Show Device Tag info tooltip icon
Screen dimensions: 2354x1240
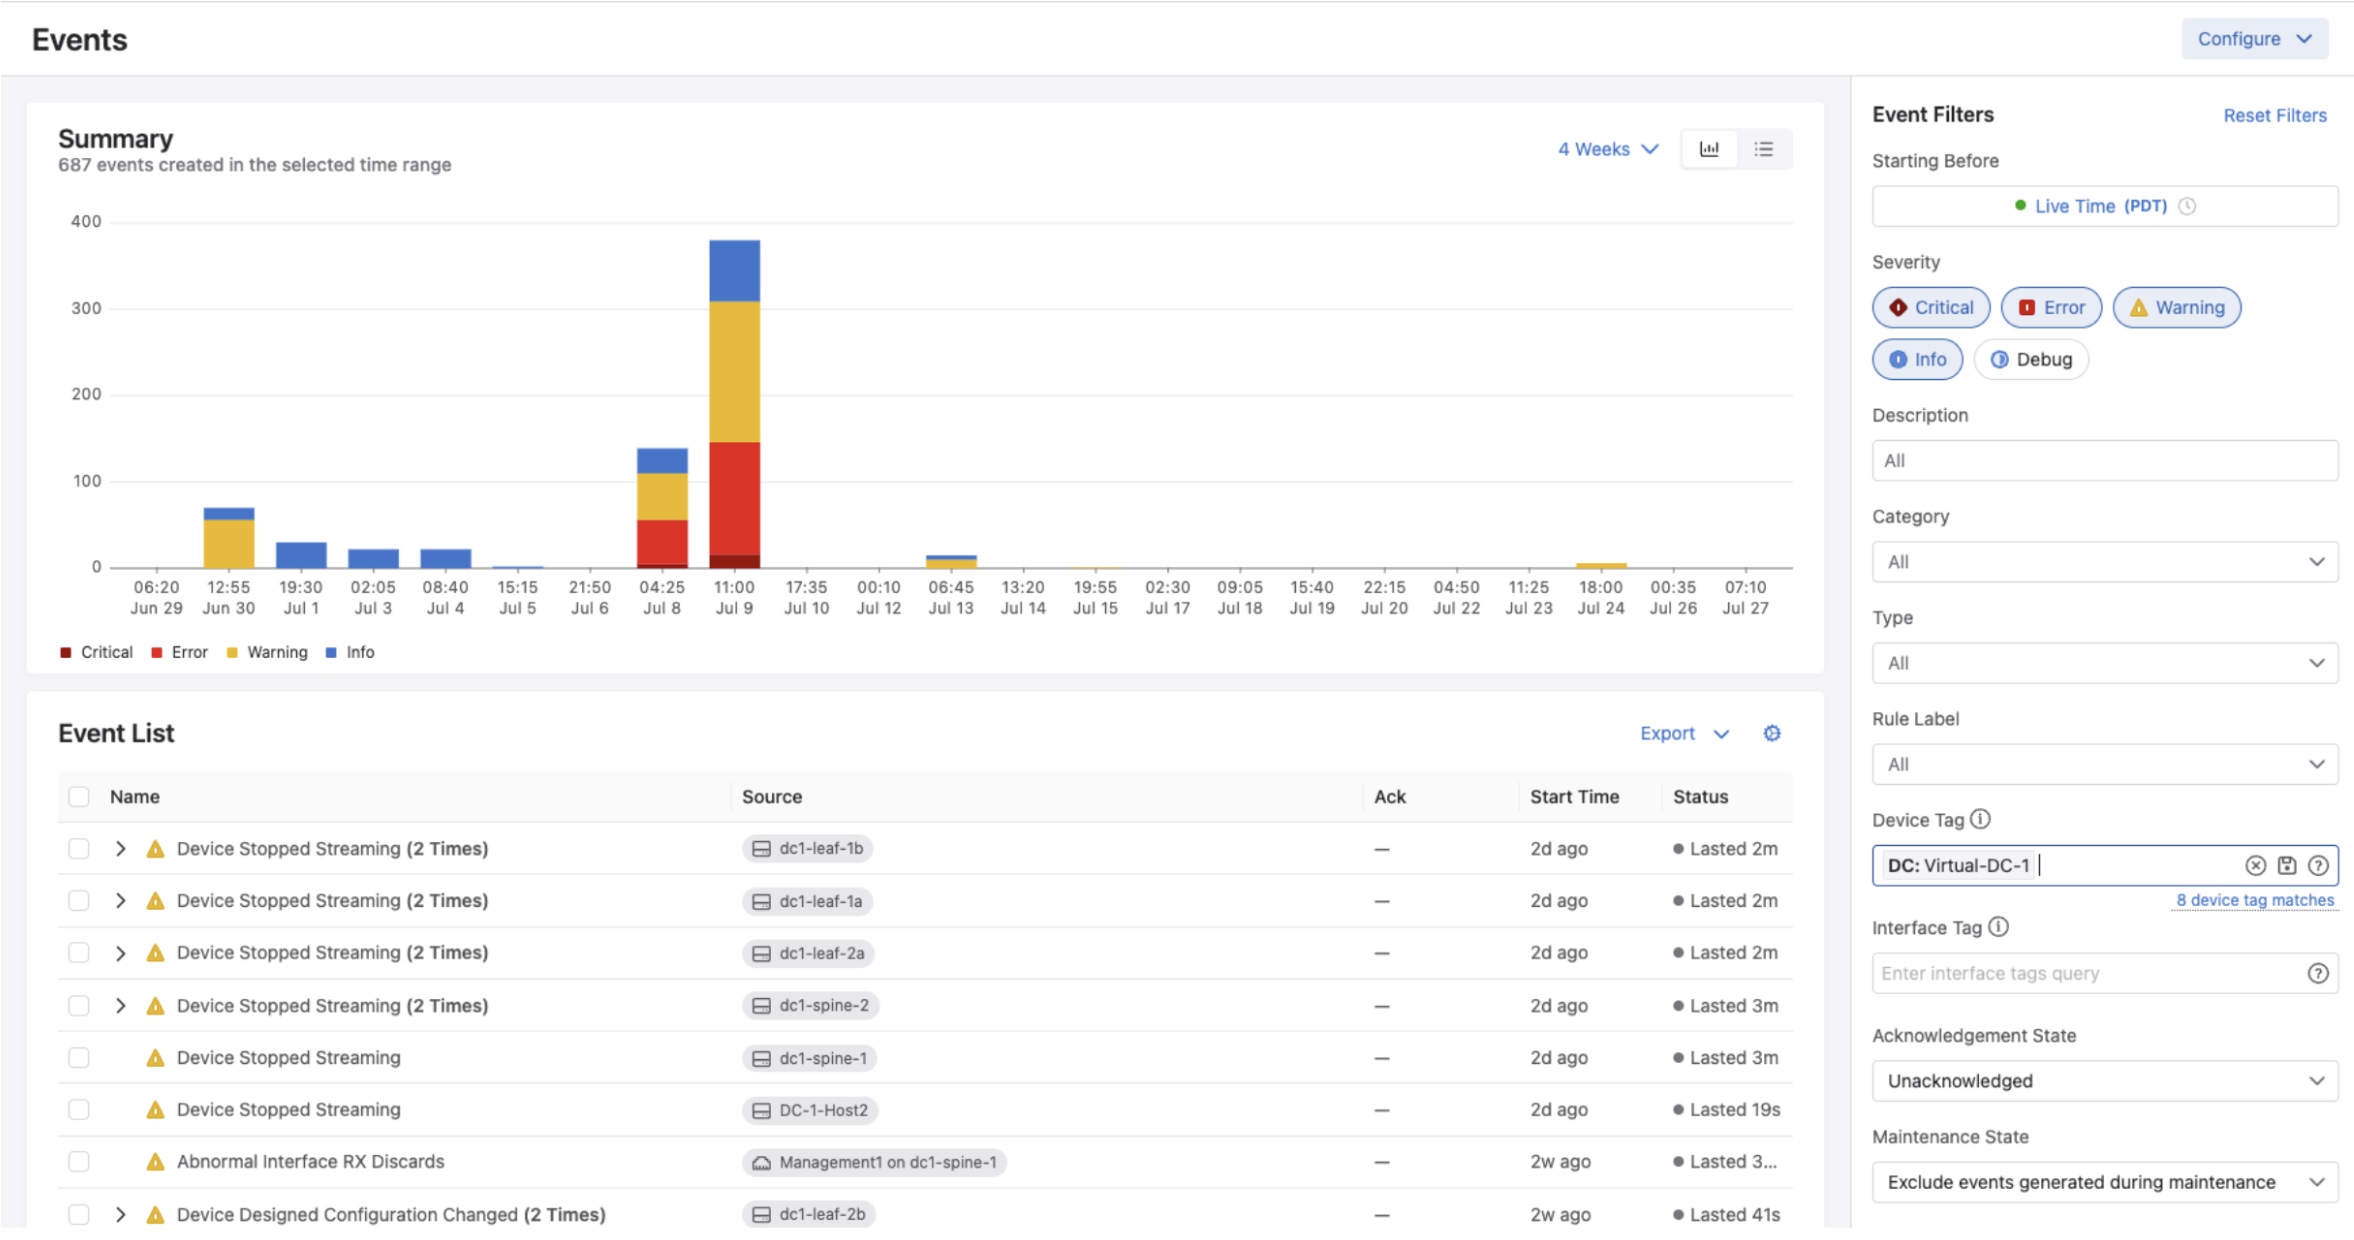pos(1981,819)
